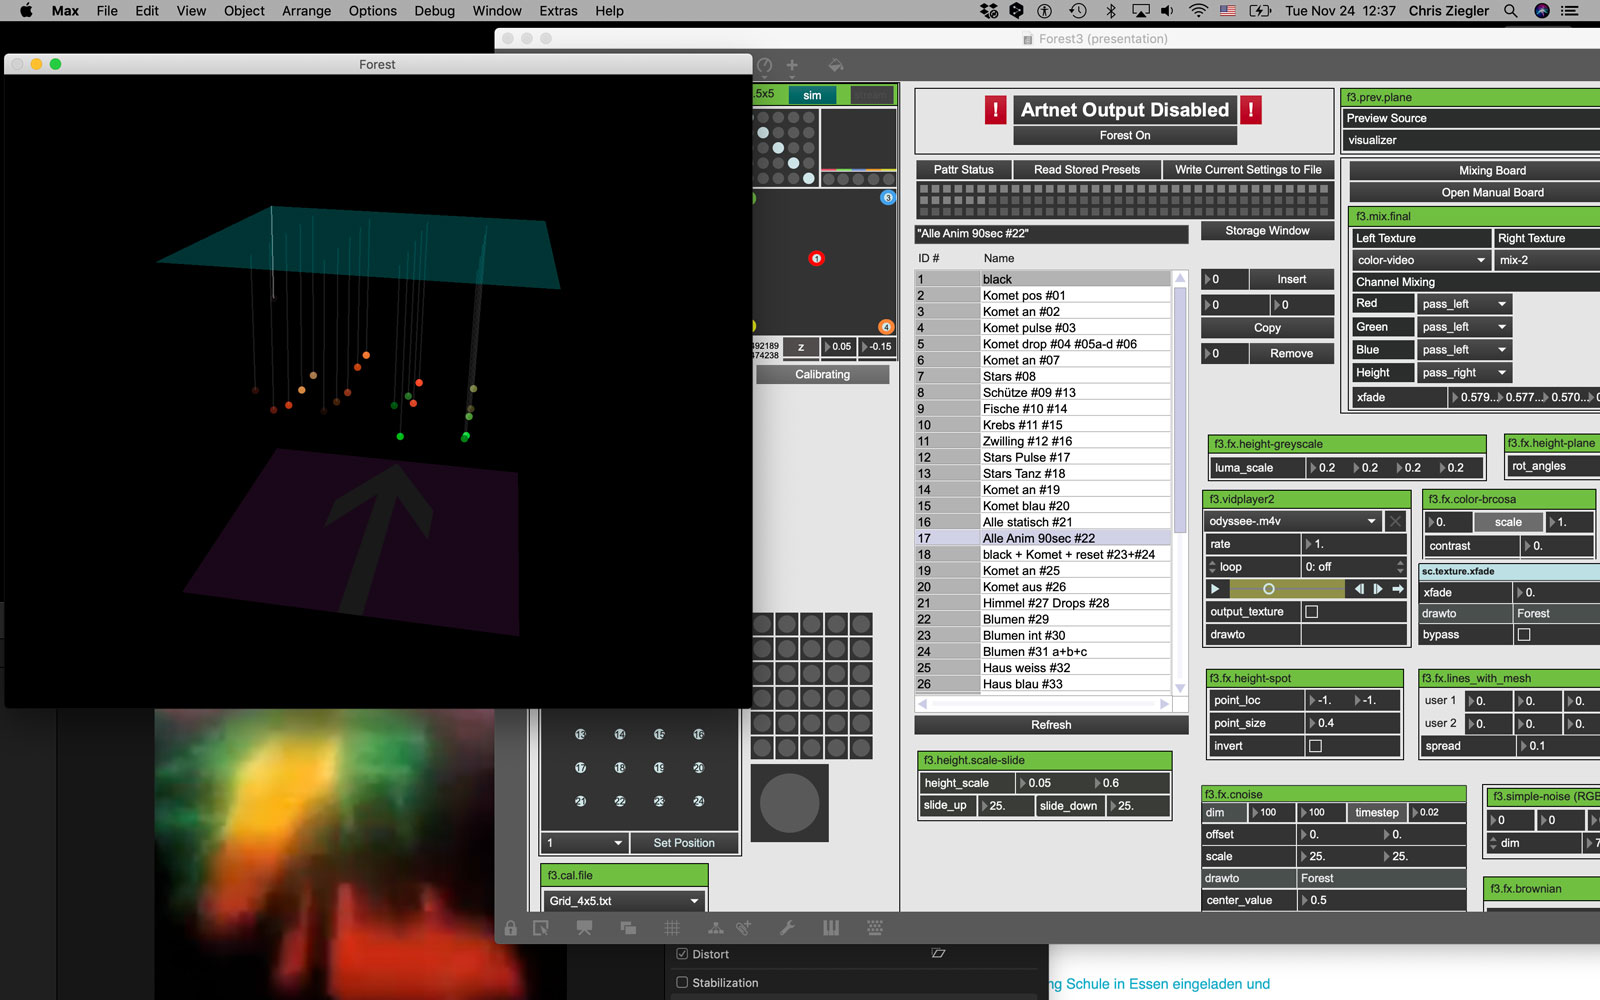Open the Extras menu
The height and width of the screenshot is (1000, 1600).
click(558, 11)
